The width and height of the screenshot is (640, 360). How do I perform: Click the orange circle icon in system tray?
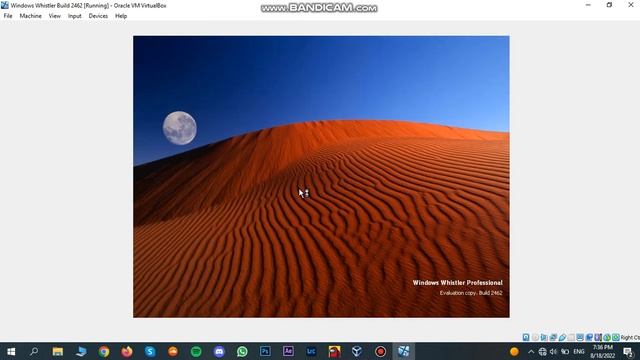click(514, 351)
